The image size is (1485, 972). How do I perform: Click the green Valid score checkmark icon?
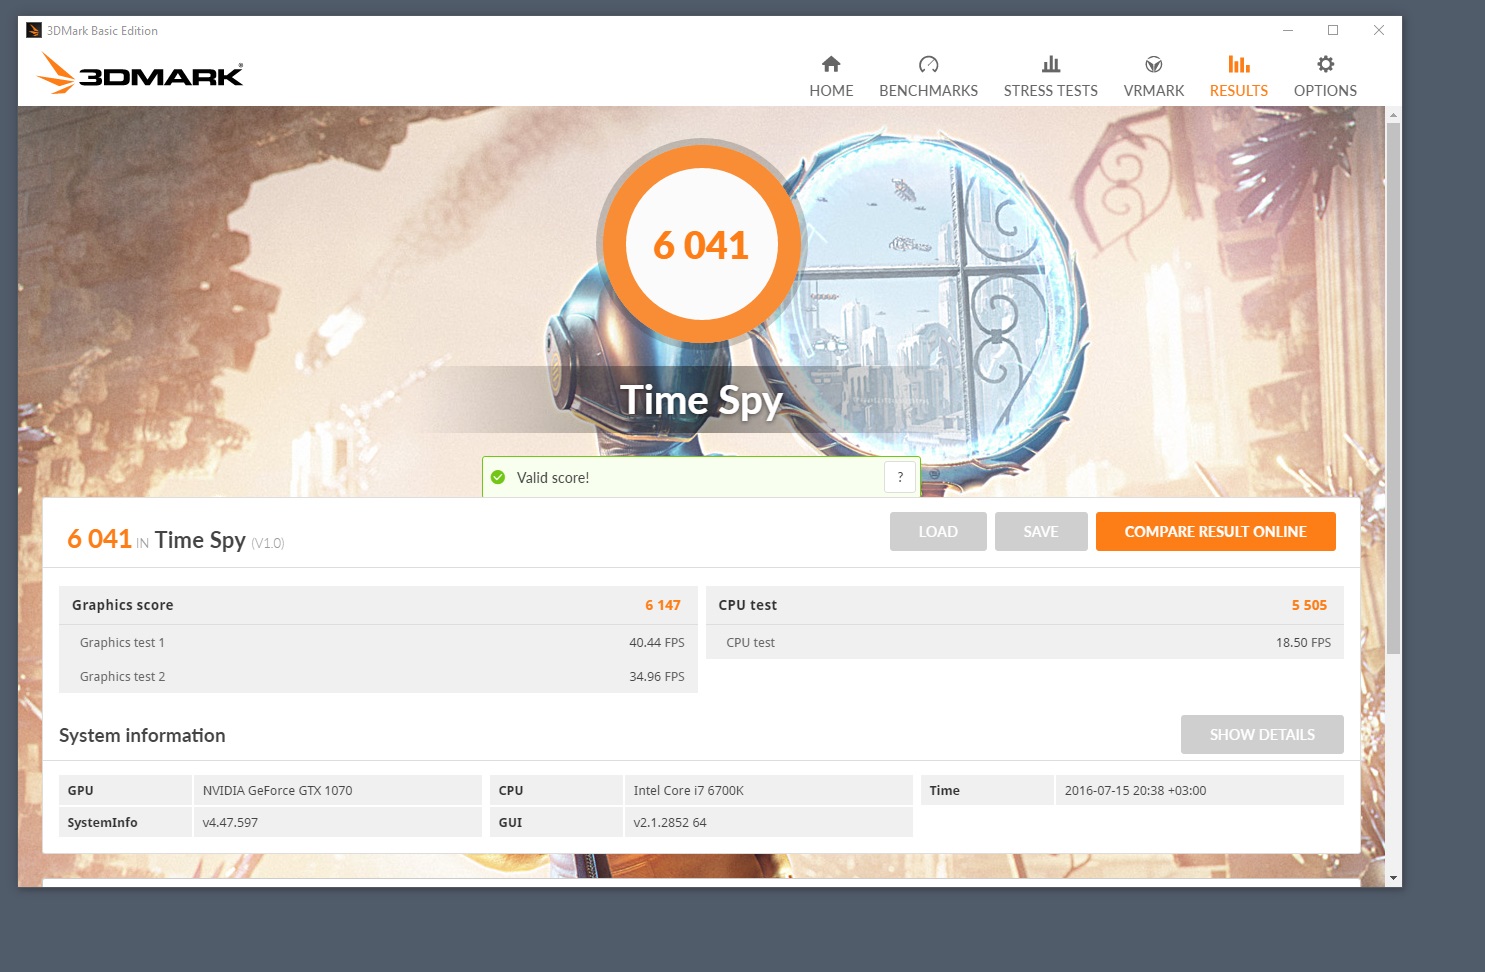pos(498,477)
